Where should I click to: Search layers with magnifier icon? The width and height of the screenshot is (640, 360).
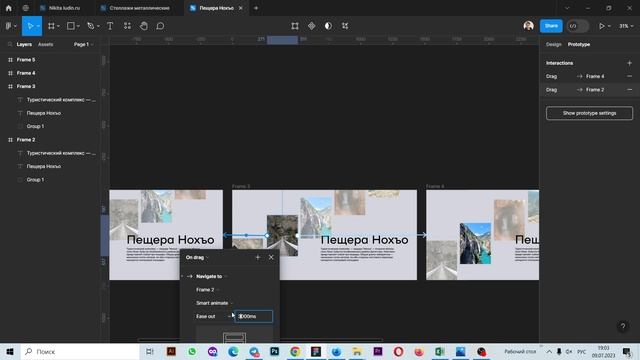click(10, 44)
